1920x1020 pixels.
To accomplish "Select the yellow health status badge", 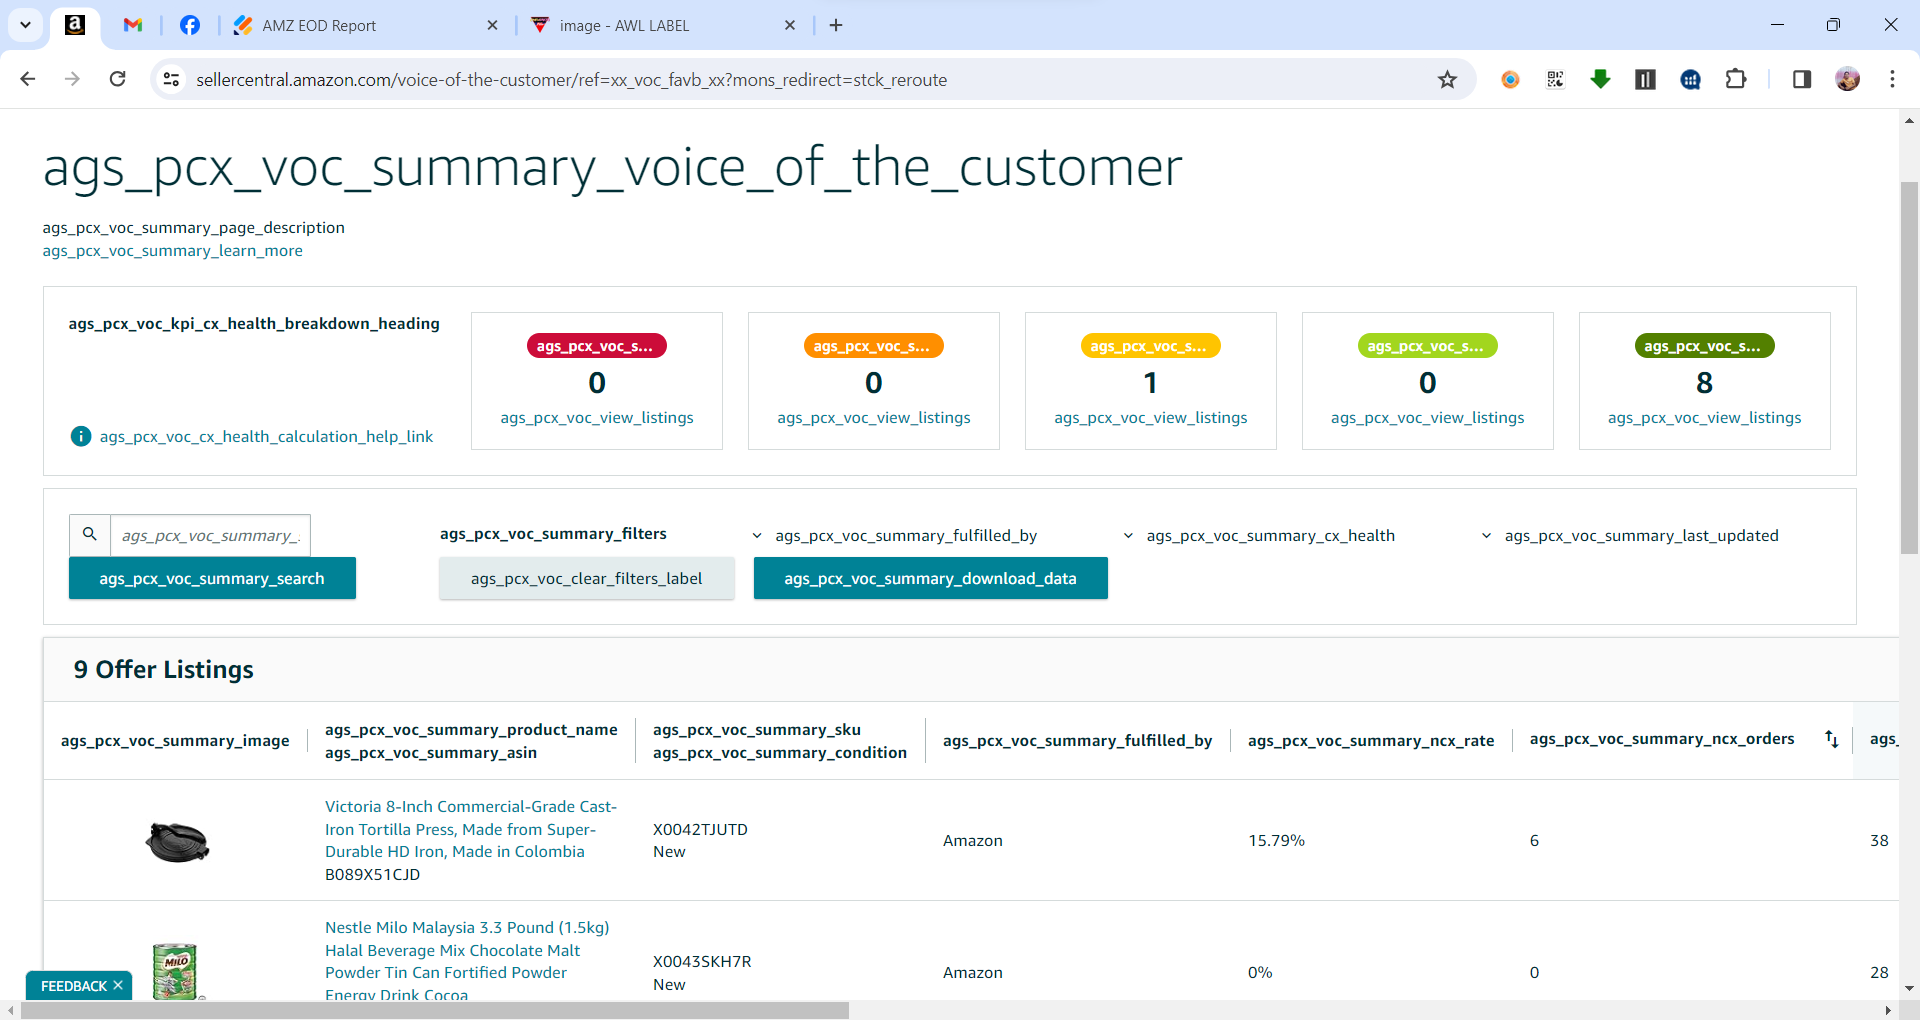I will tap(1150, 346).
